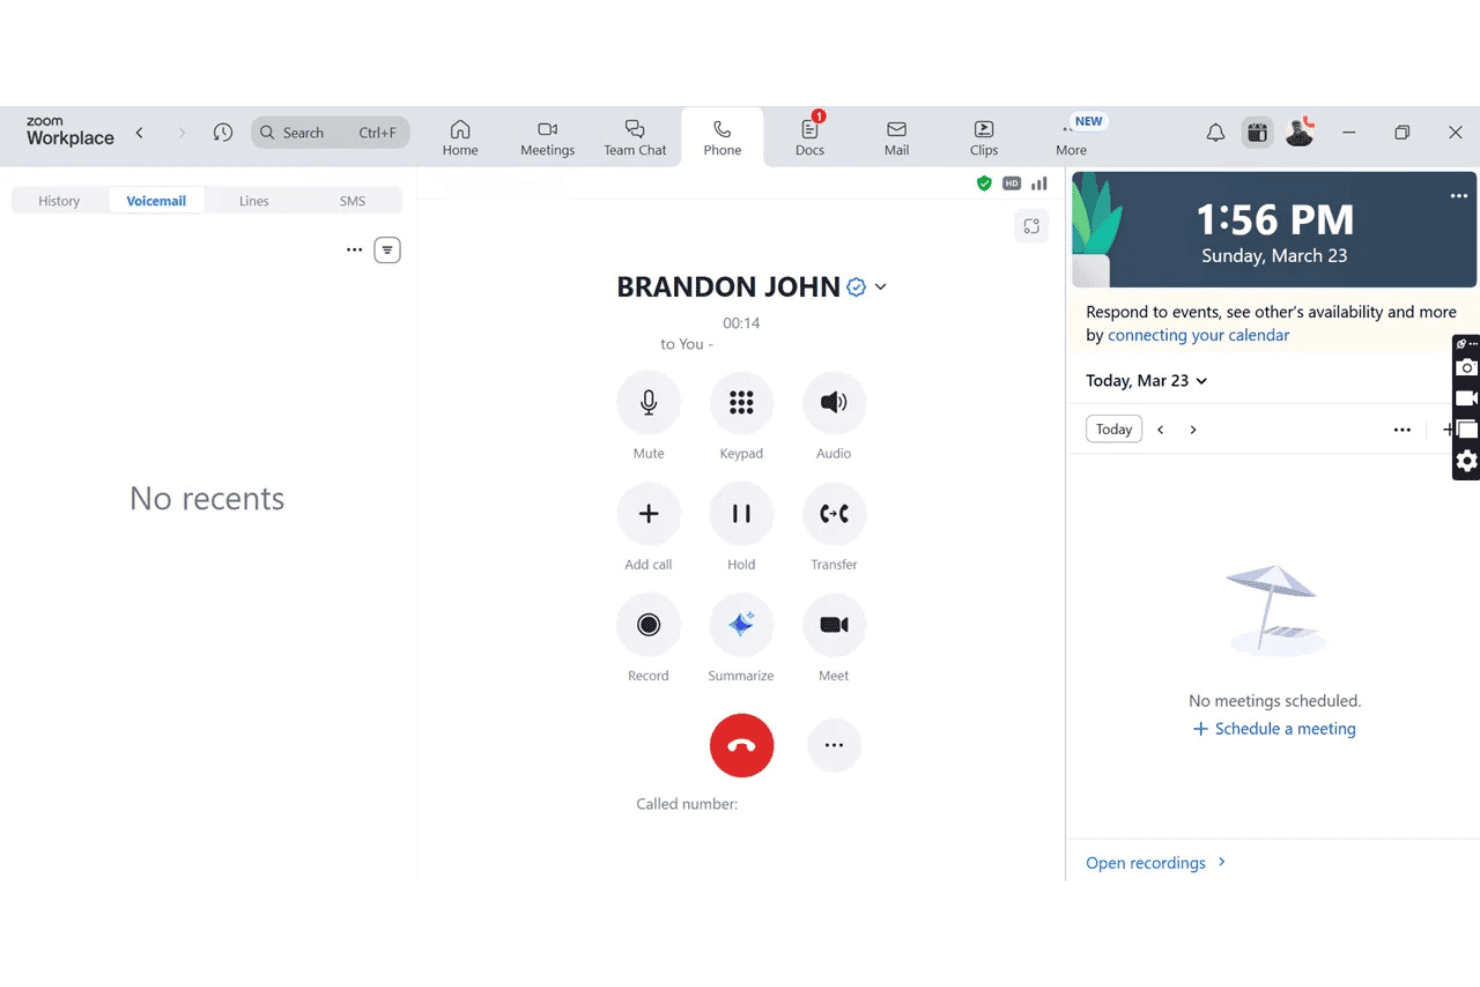Switch to the History tab

59,201
